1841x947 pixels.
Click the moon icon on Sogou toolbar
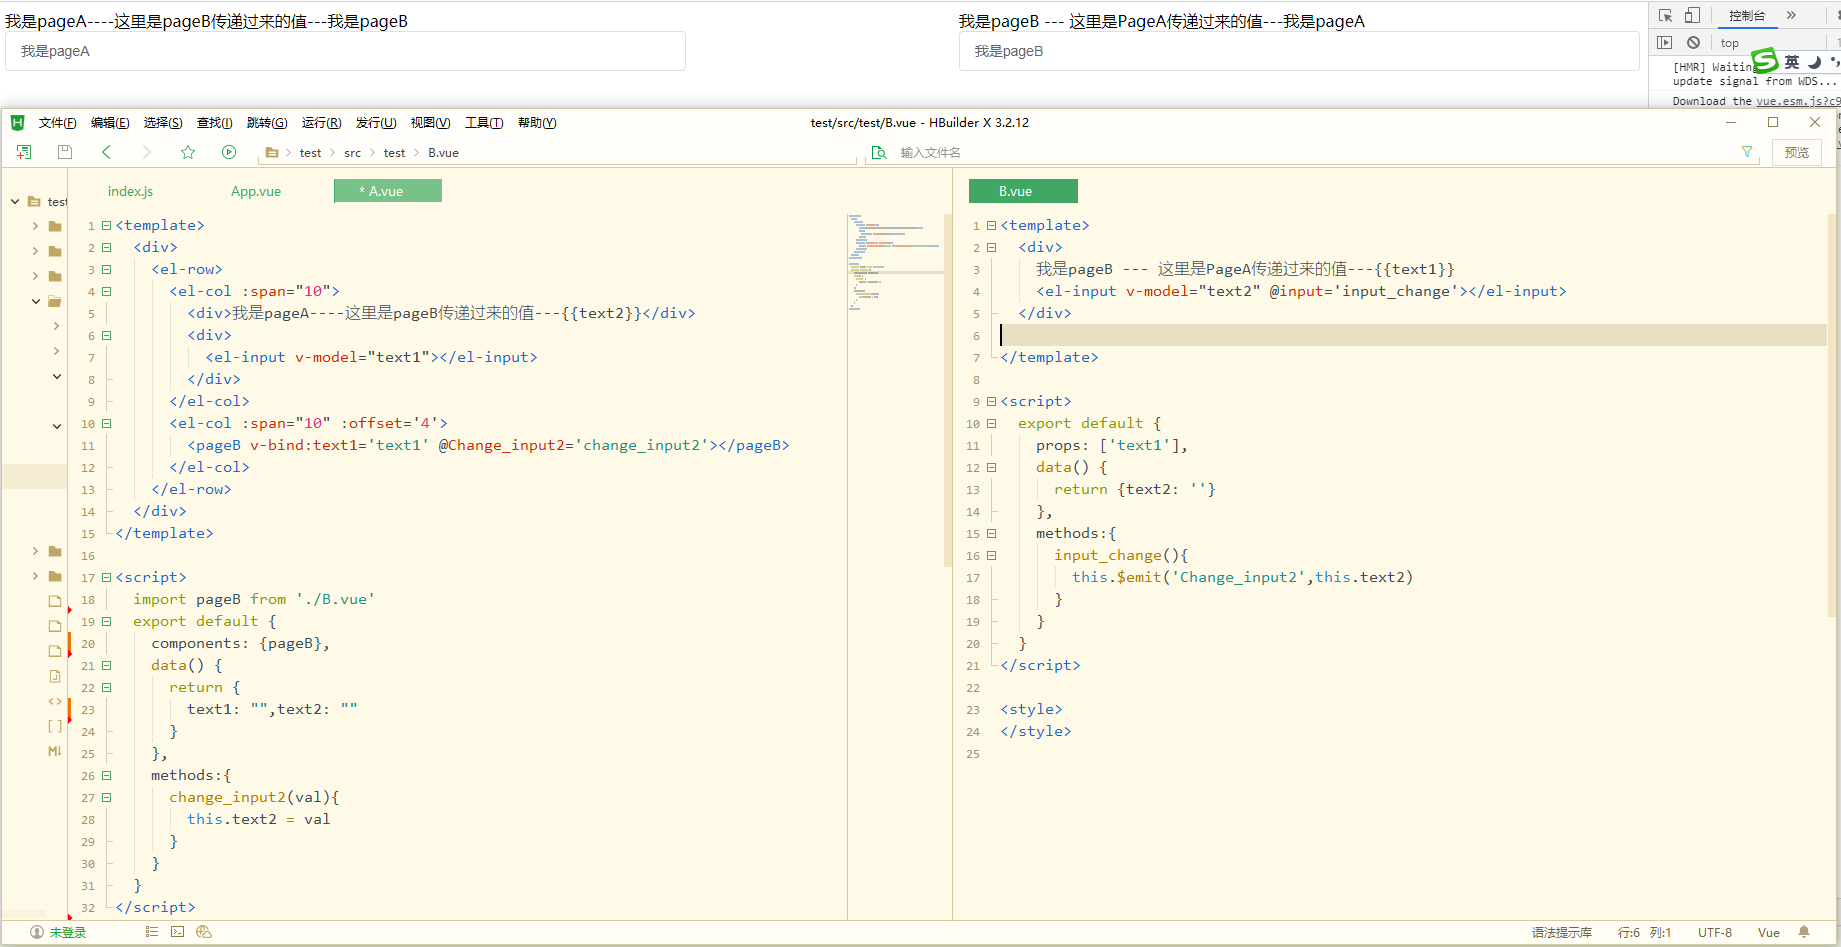pos(1814,62)
